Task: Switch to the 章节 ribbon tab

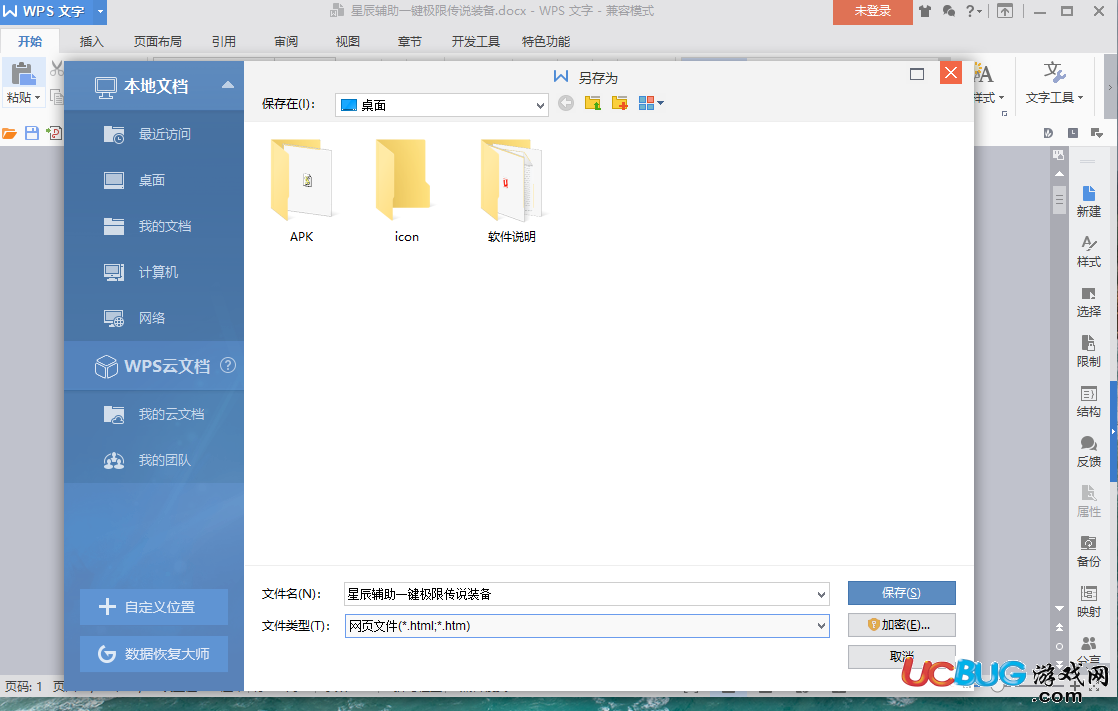Action: pos(409,41)
